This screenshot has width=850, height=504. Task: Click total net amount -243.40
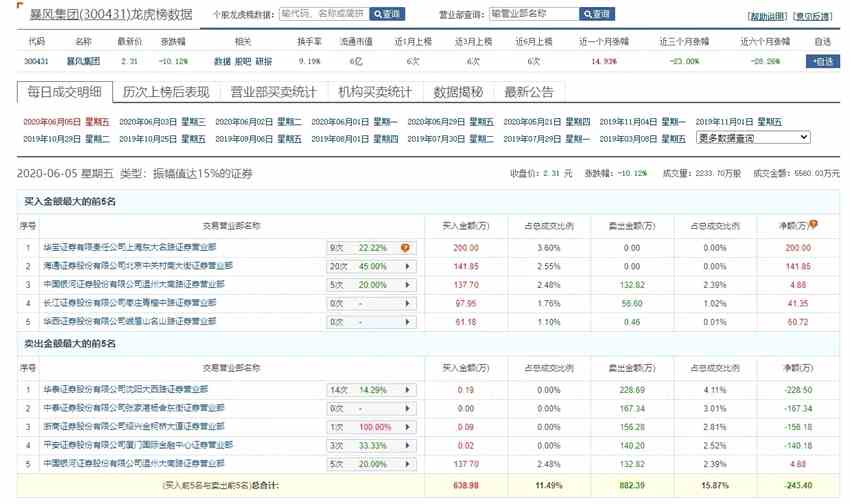point(798,486)
